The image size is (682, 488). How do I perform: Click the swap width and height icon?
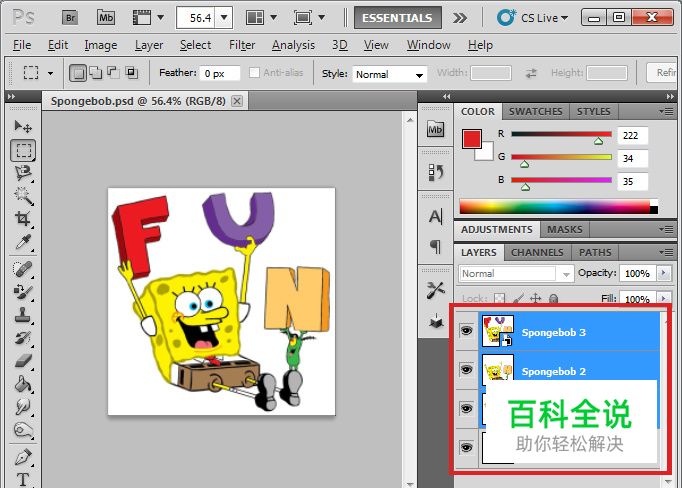click(531, 73)
